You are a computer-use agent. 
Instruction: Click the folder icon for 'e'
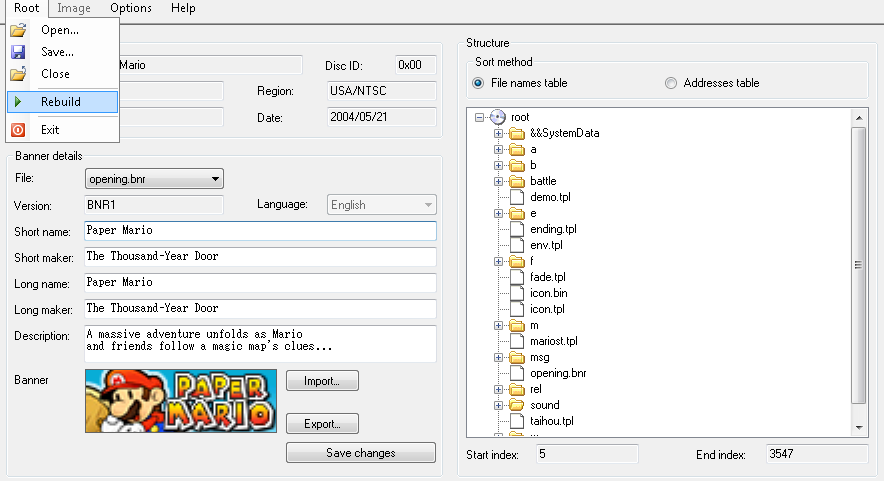(517, 213)
